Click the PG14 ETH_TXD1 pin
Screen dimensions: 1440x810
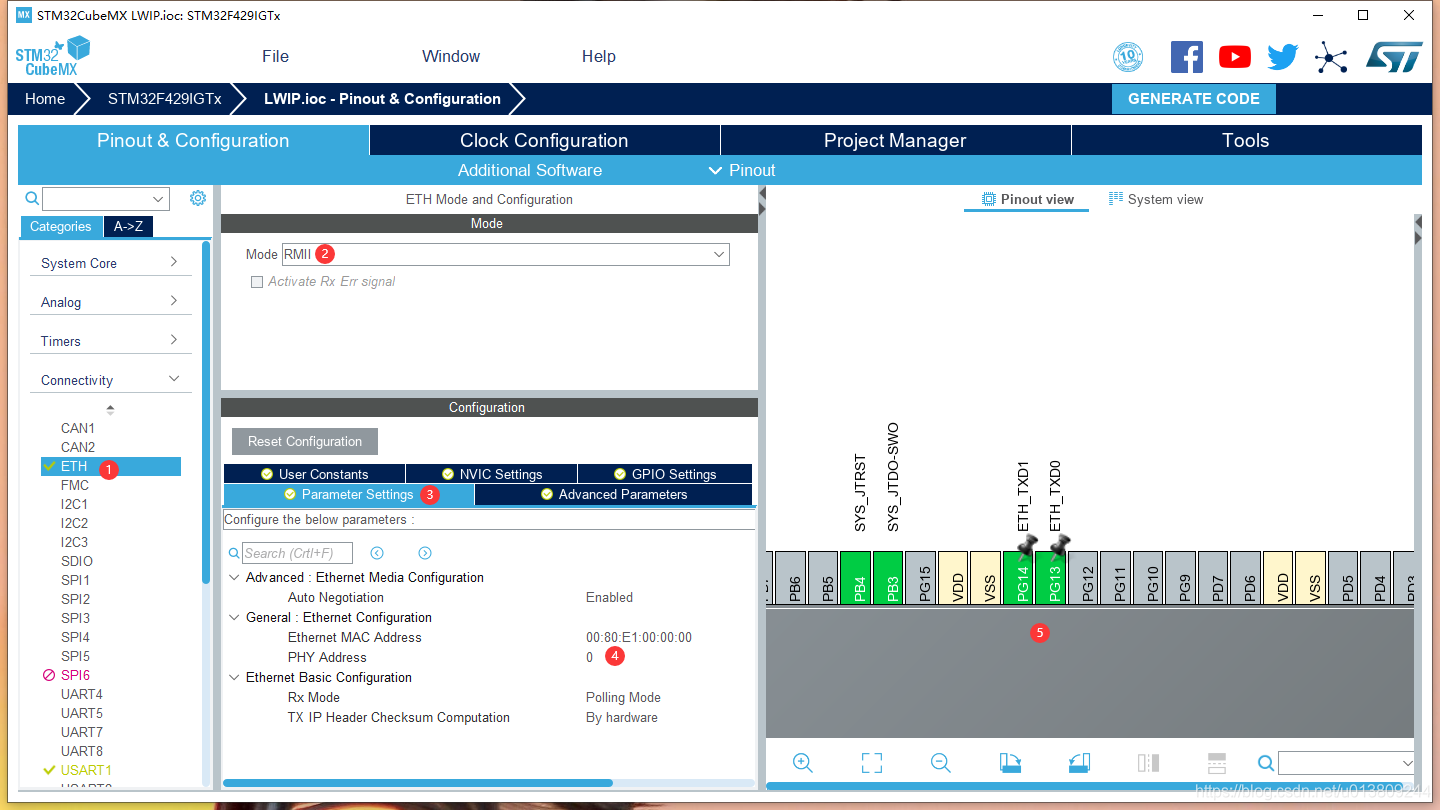[1018, 577]
